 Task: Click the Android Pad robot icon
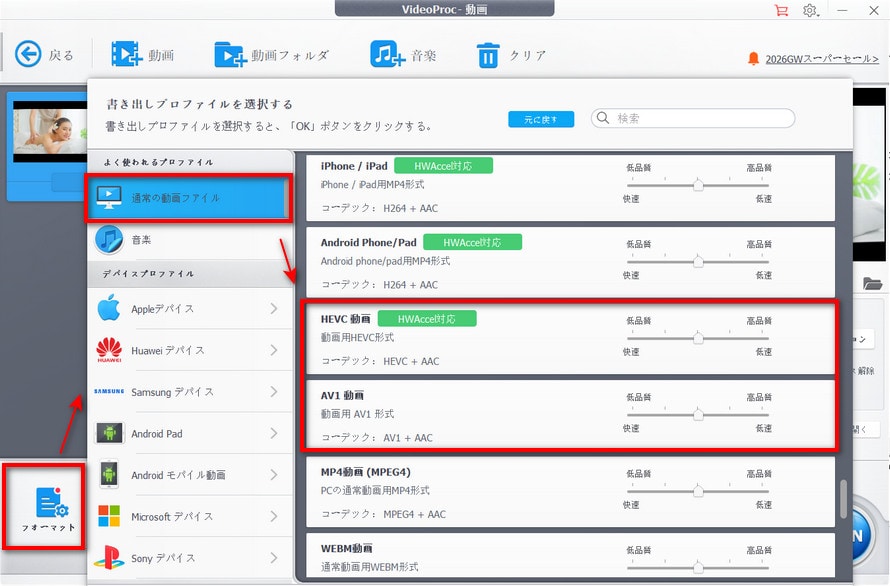[109, 433]
